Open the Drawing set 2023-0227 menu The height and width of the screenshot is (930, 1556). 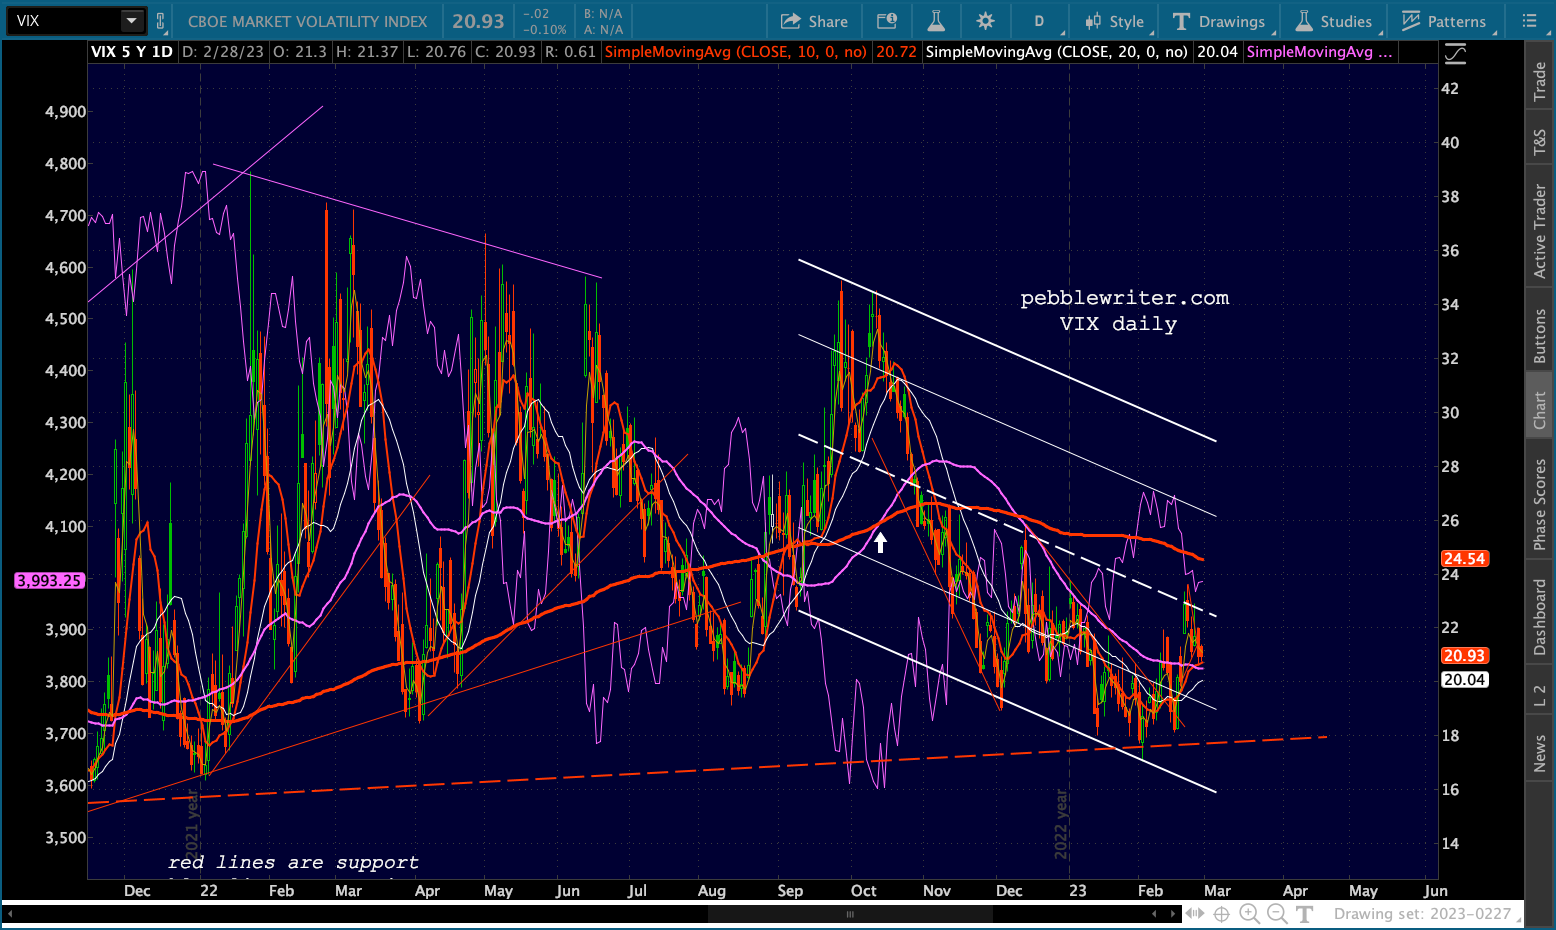tap(1422, 913)
